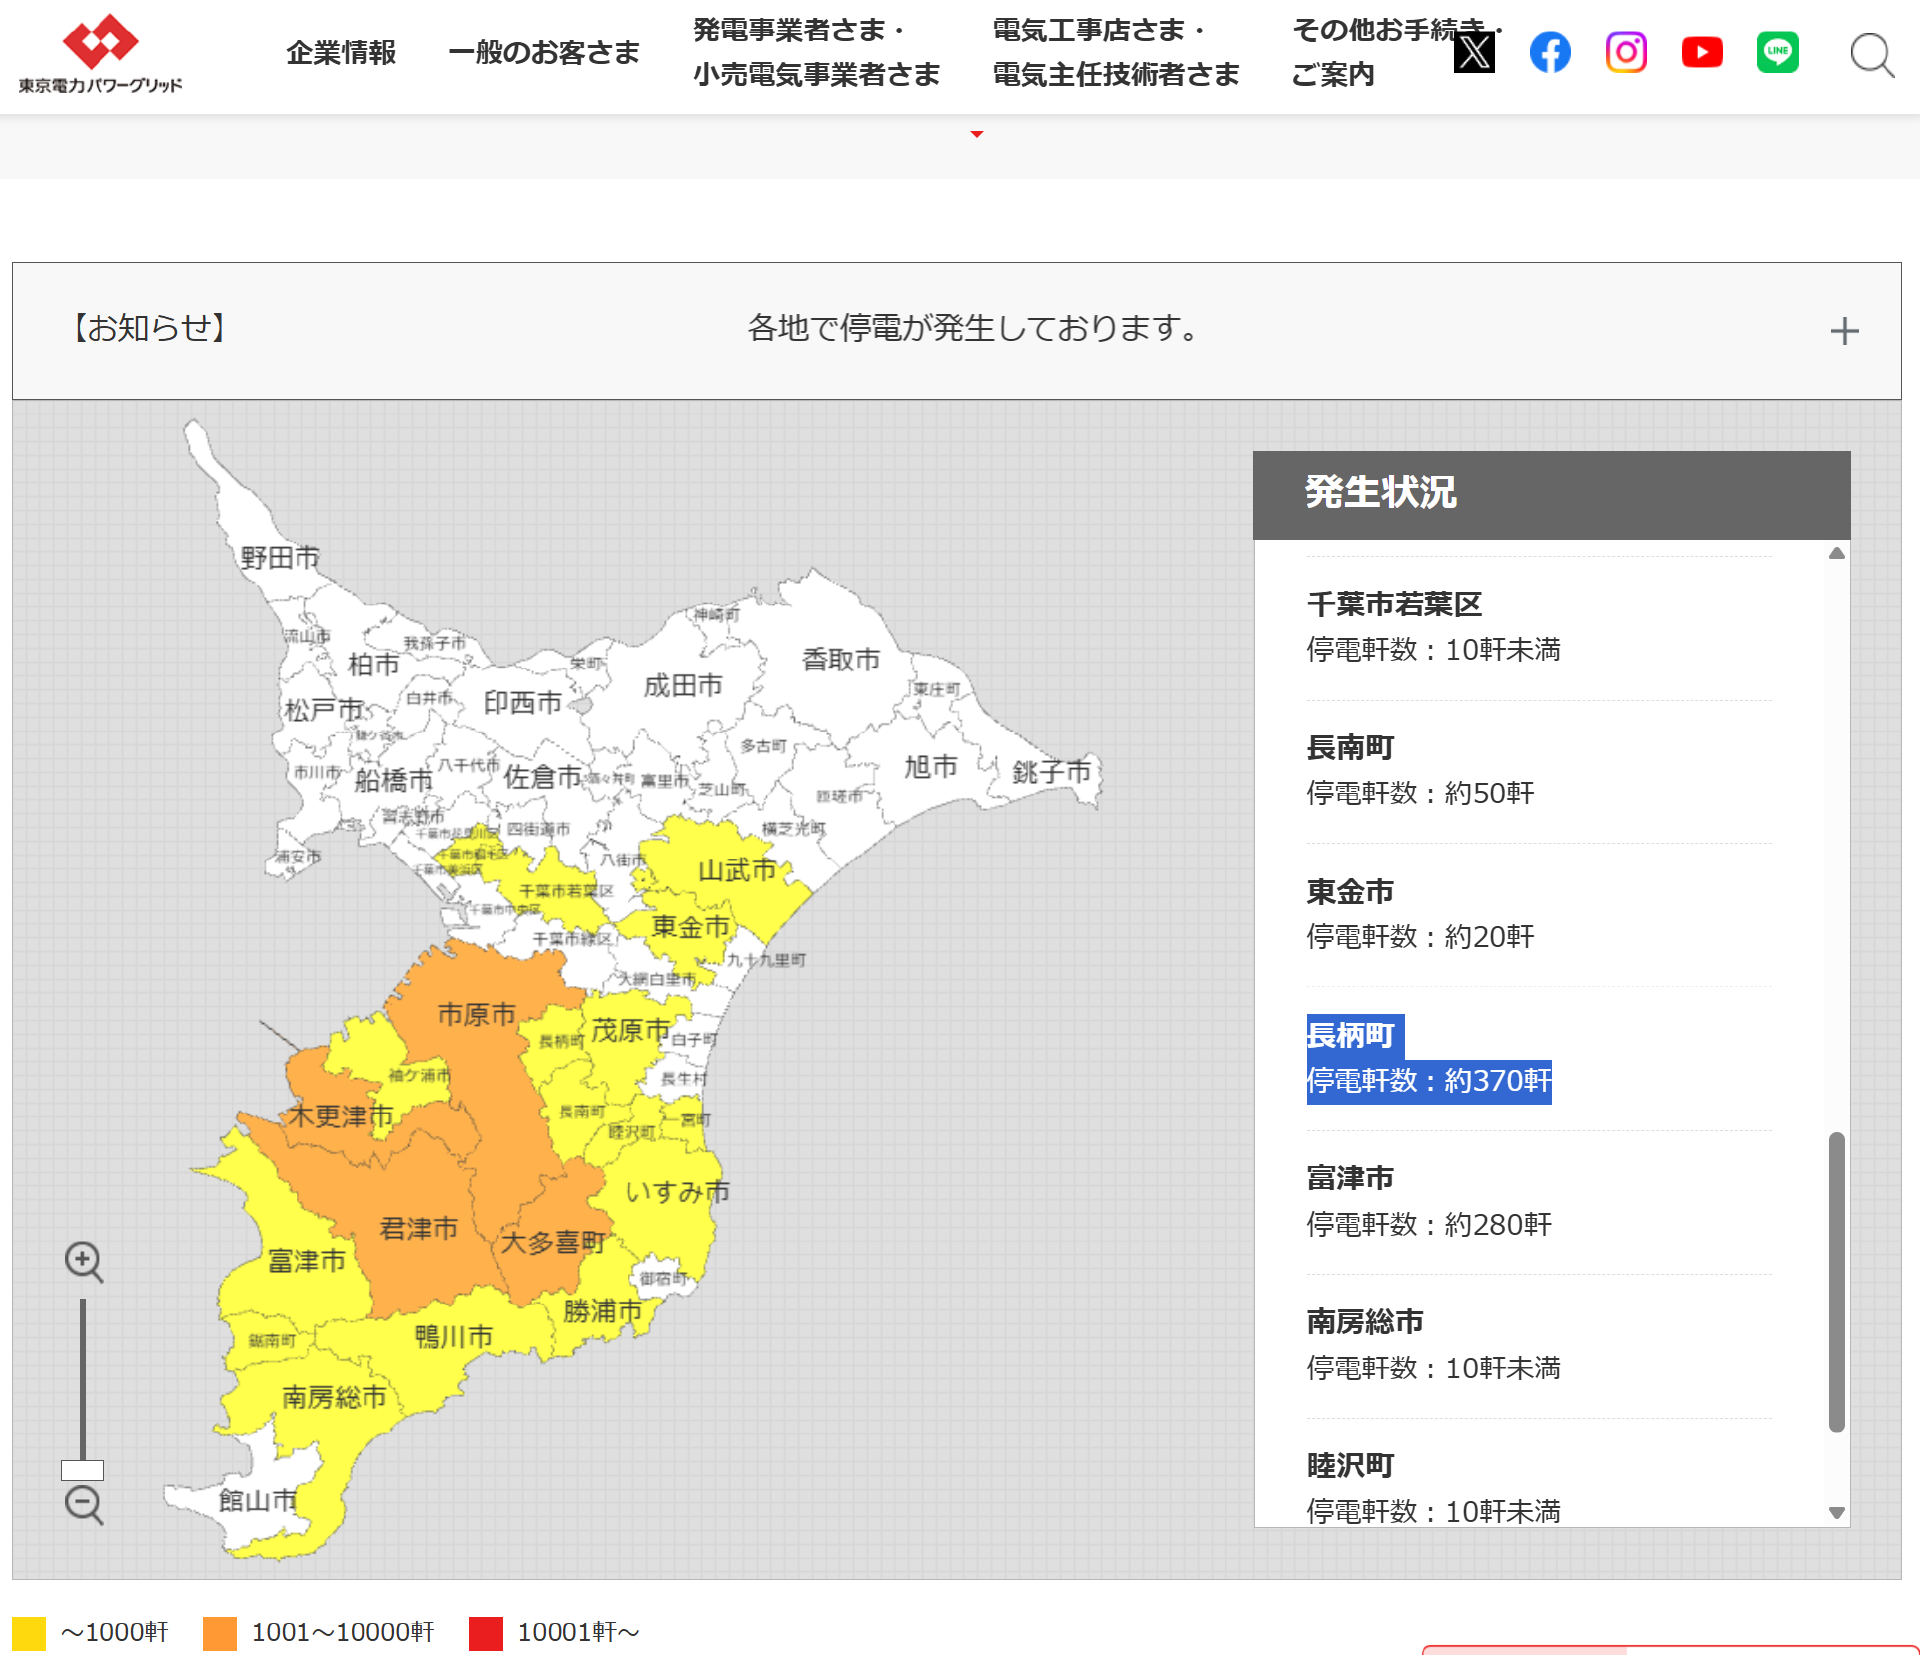The height and width of the screenshot is (1655, 1920).
Task: Select 富津市 in the outage list
Action: (x=1351, y=1178)
